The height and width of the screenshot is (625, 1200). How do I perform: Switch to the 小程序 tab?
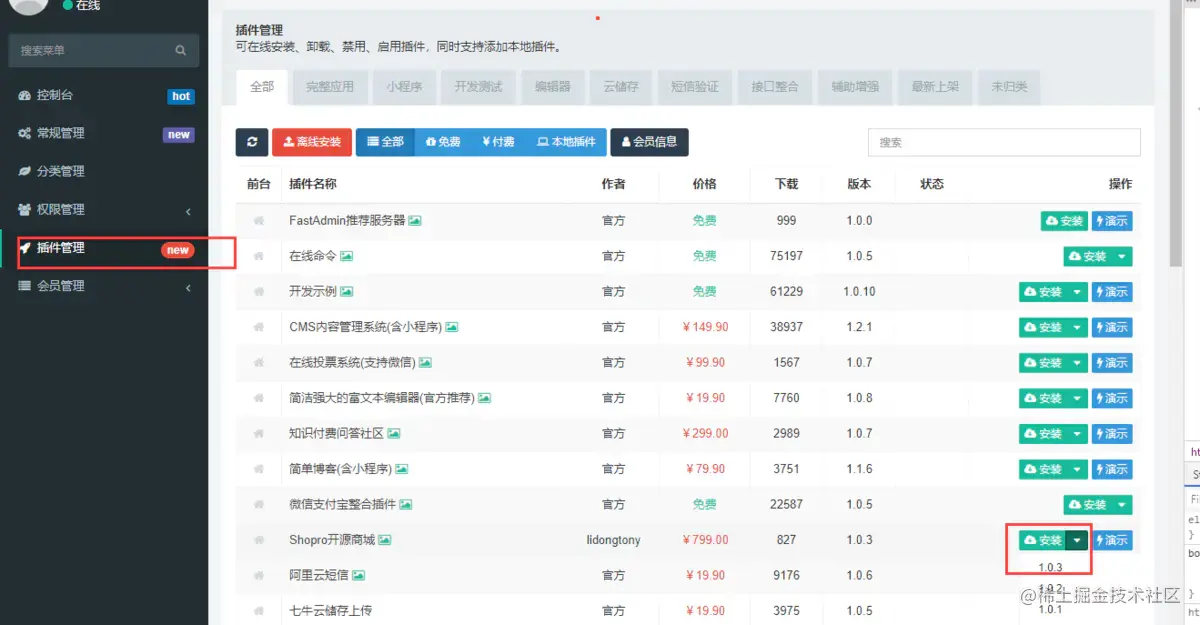coord(405,87)
